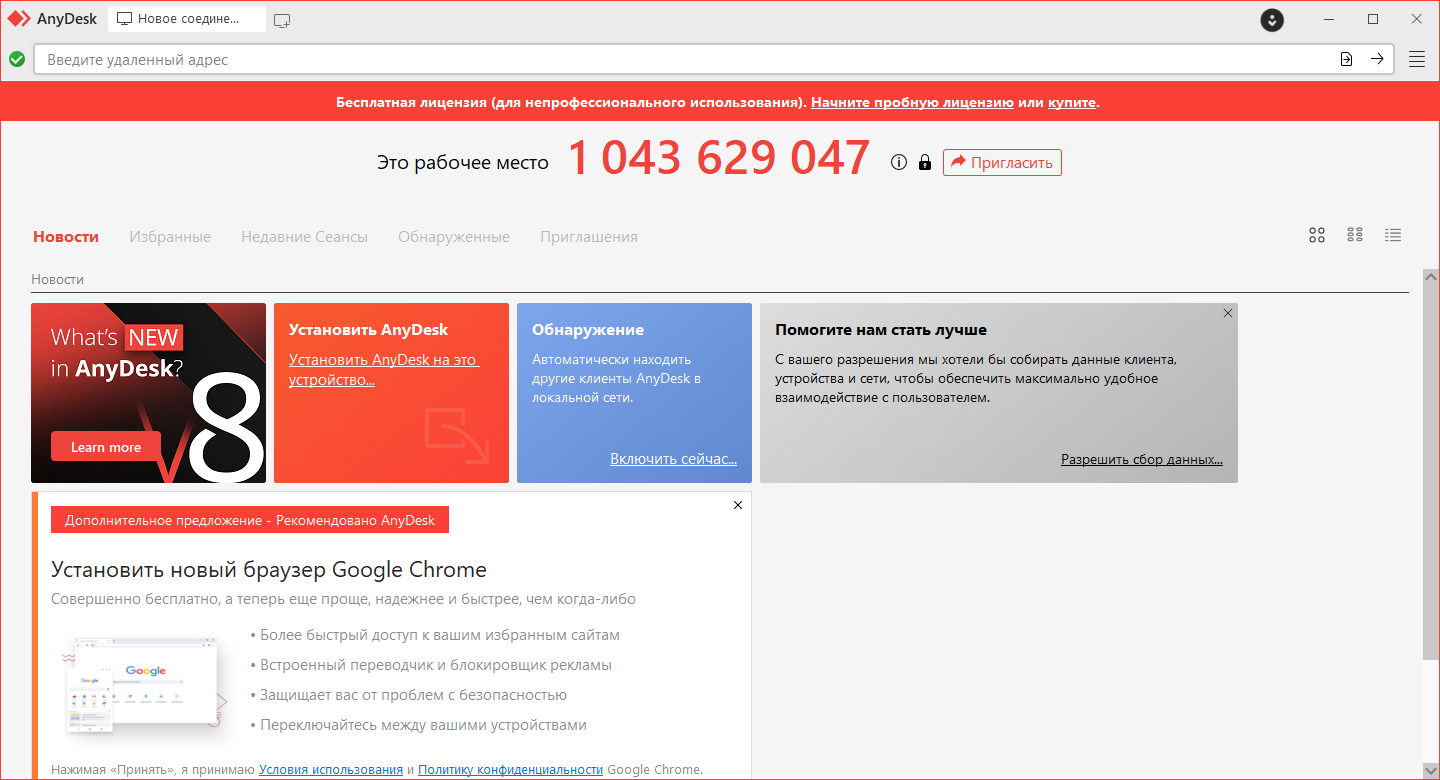Click the scrollbar down arrow

(x=1431, y=771)
